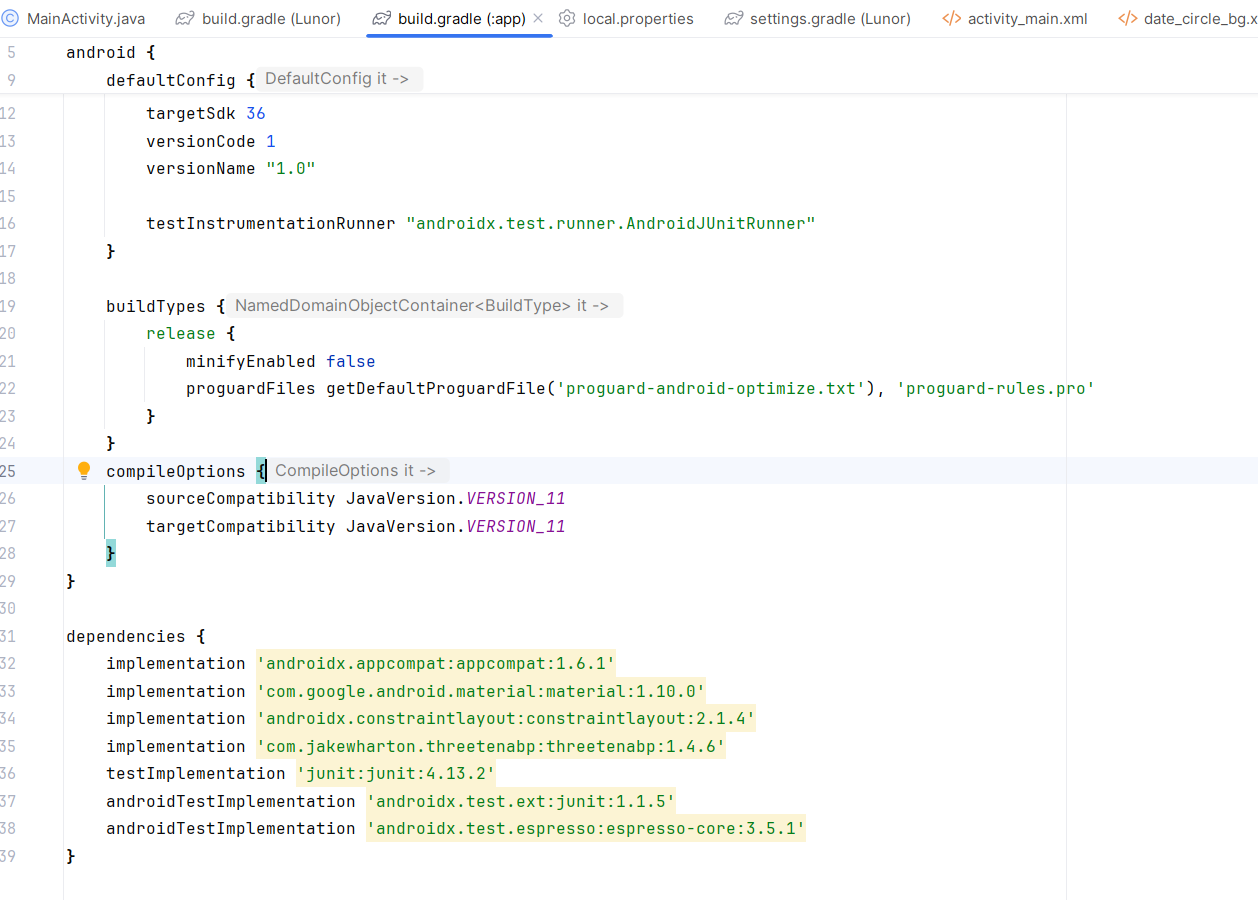Click the 'DefaultConfig it ->' inlay hint
The image size is (1258, 900).
(x=337, y=79)
